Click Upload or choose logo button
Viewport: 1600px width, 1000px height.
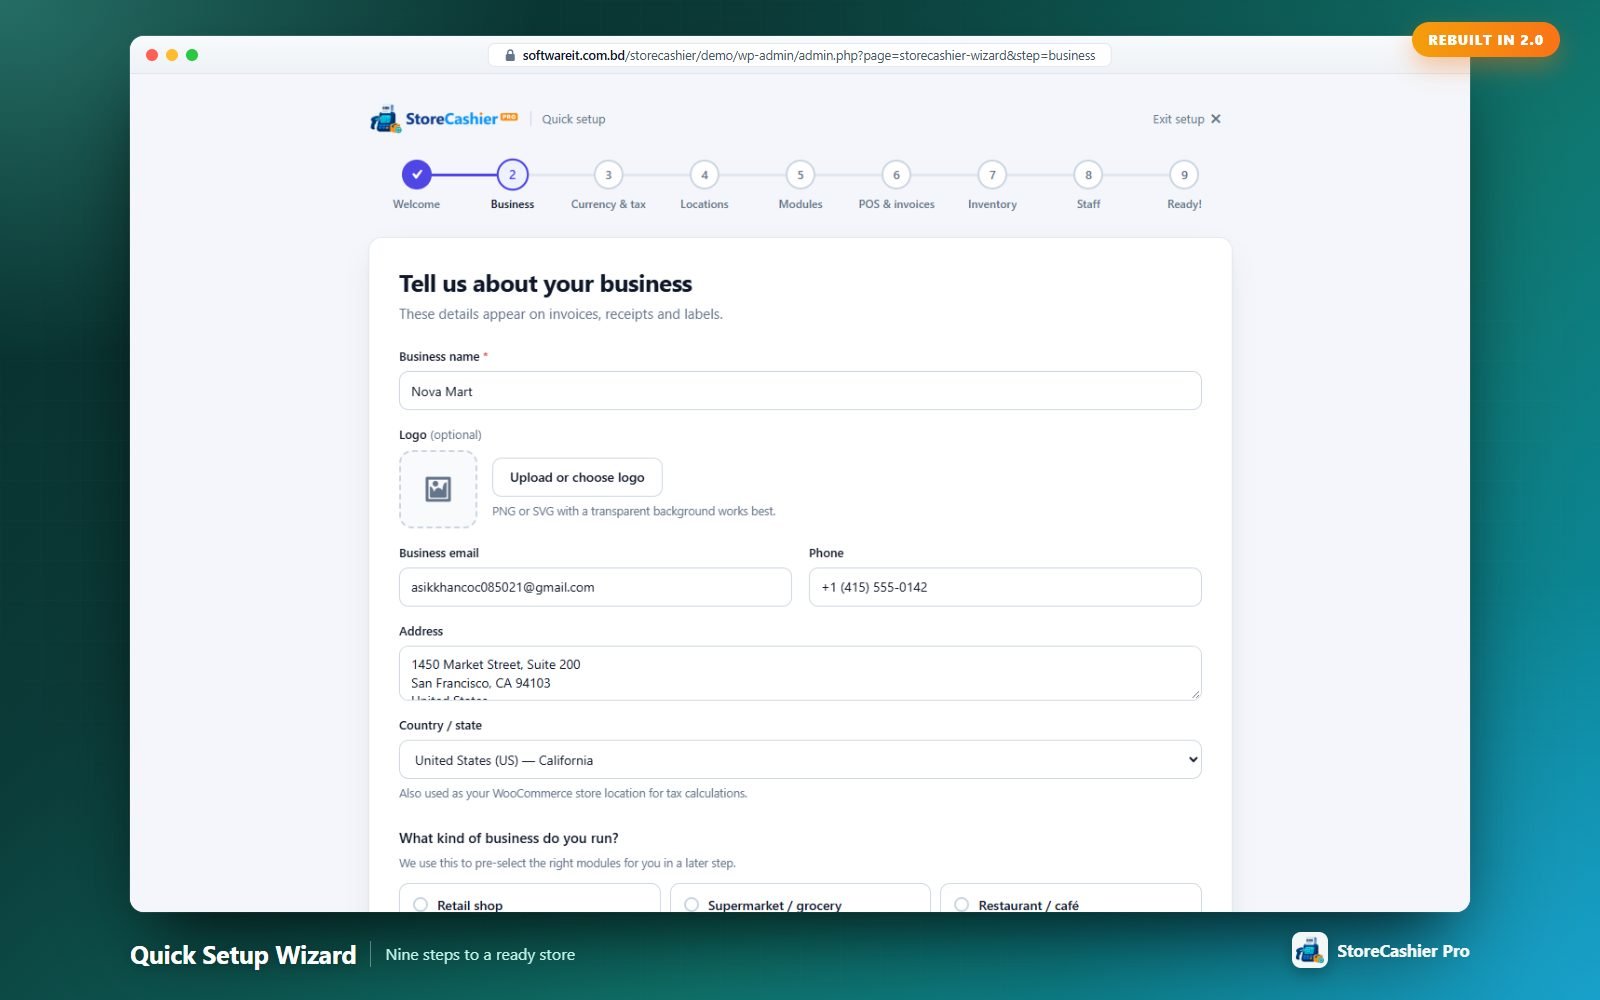click(577, 478)
